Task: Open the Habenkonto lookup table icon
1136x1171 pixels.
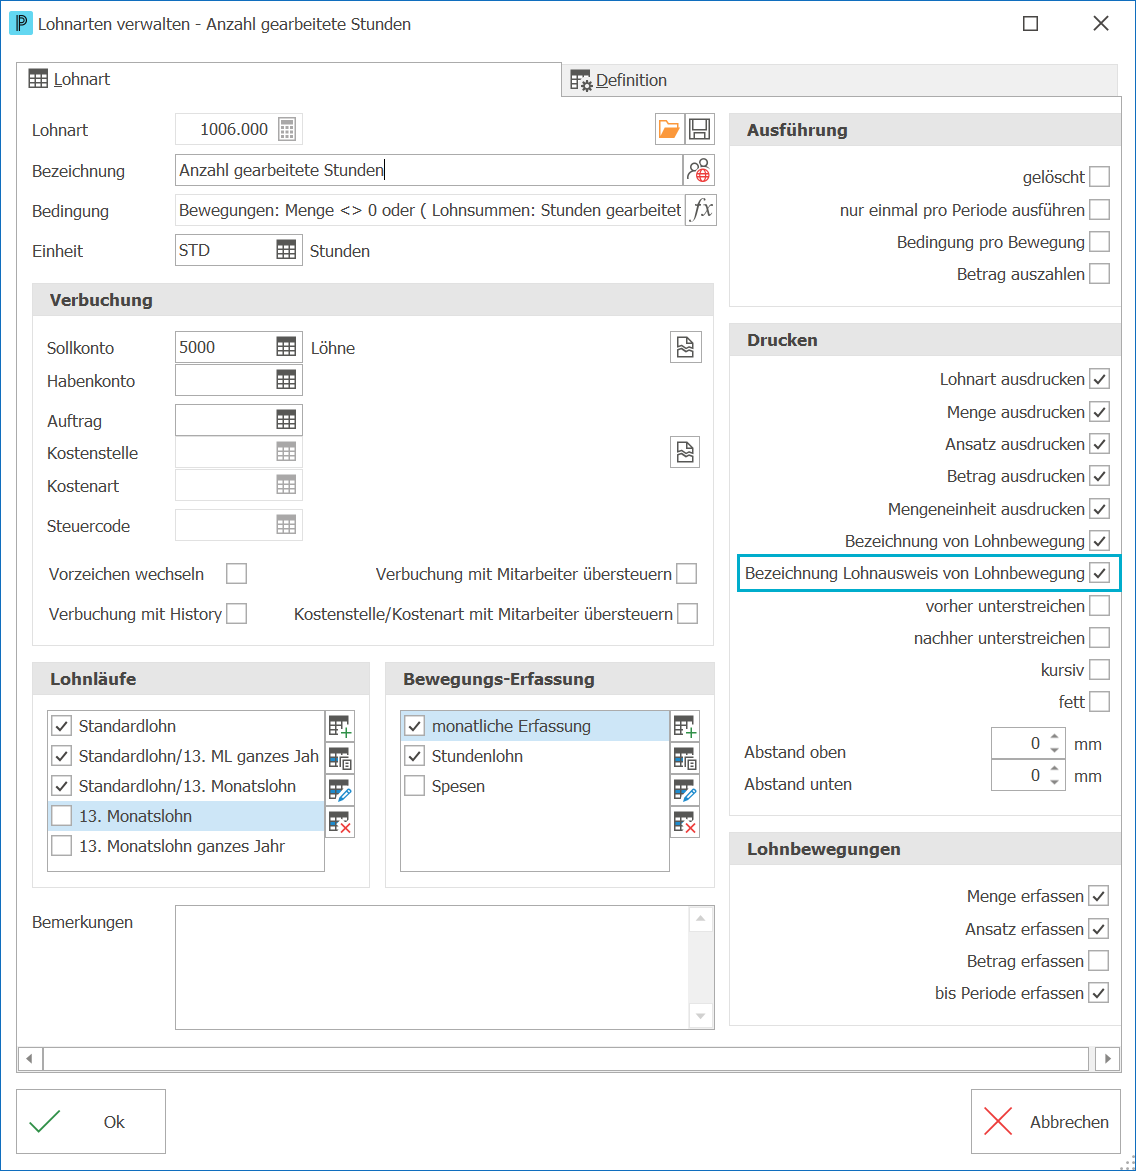Action: (x=286, y=379)
